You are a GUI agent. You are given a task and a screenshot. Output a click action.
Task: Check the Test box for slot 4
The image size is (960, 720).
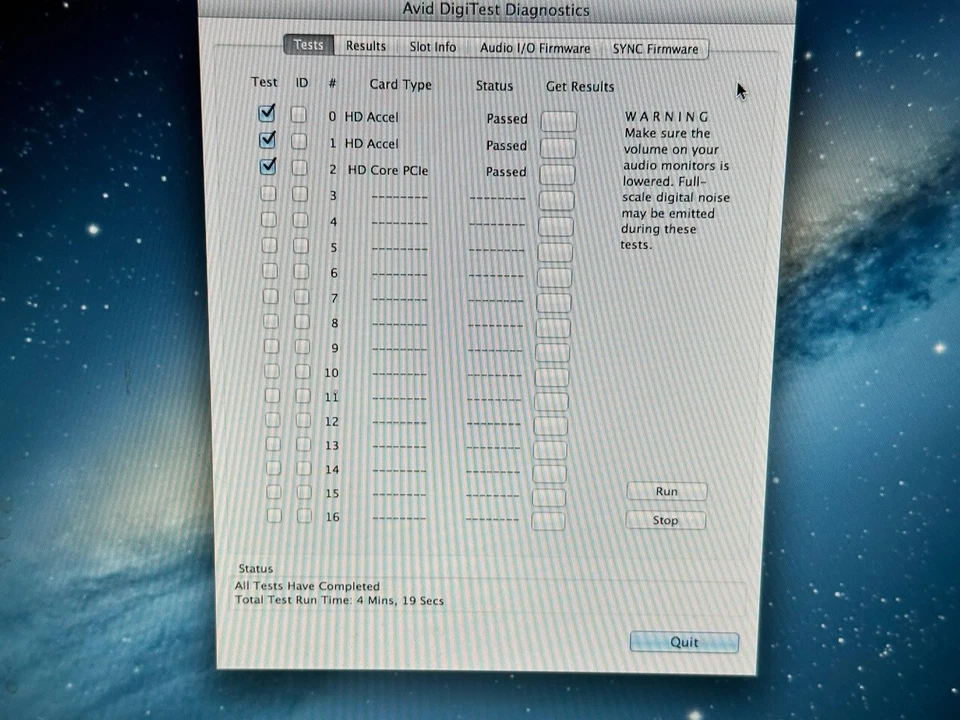pyautogui.click(x=269, y=219)
